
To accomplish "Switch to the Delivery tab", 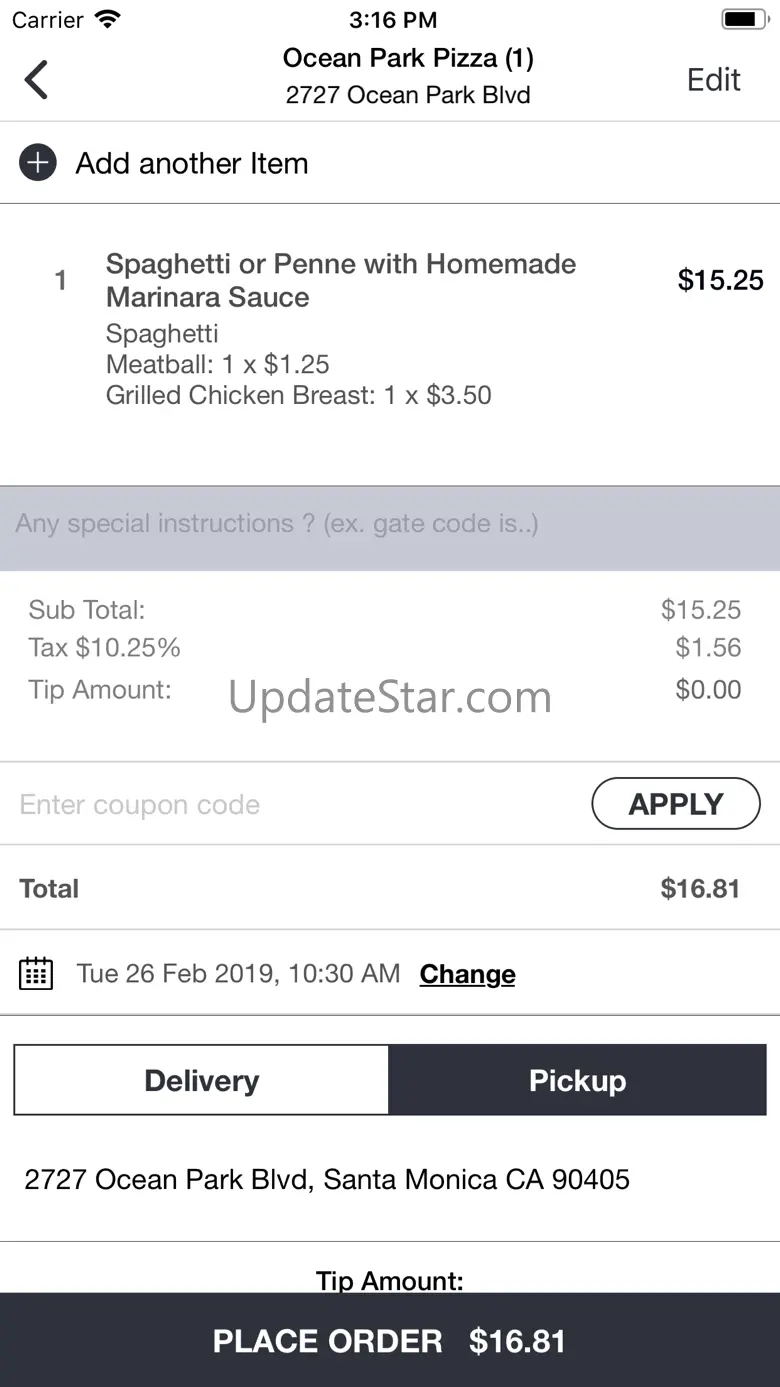I will click(x=202, y=1080).
